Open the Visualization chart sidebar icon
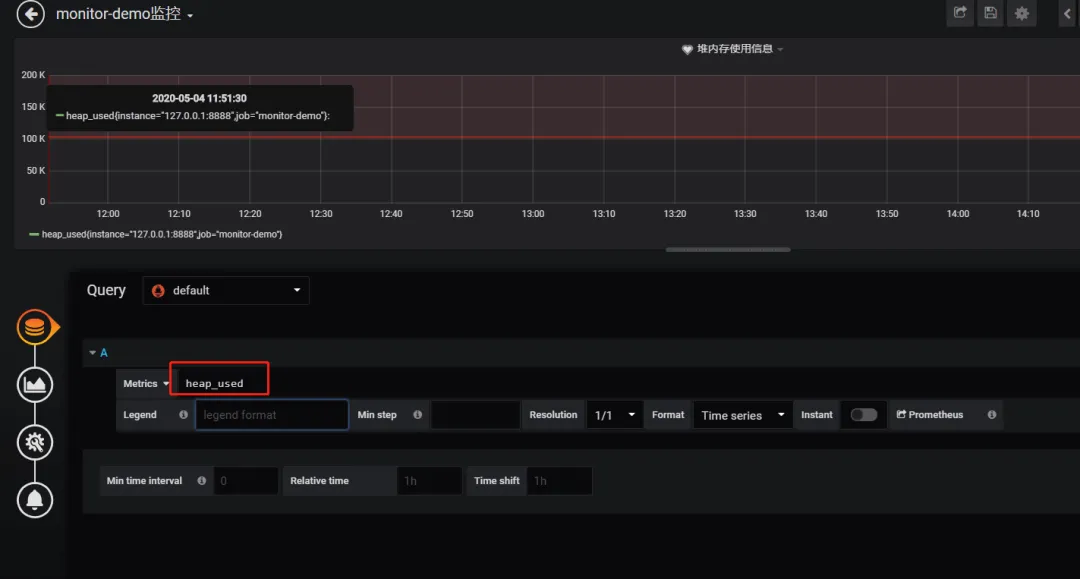The width and height of the screenshot is (1080, 579). [x=34, y=384]
